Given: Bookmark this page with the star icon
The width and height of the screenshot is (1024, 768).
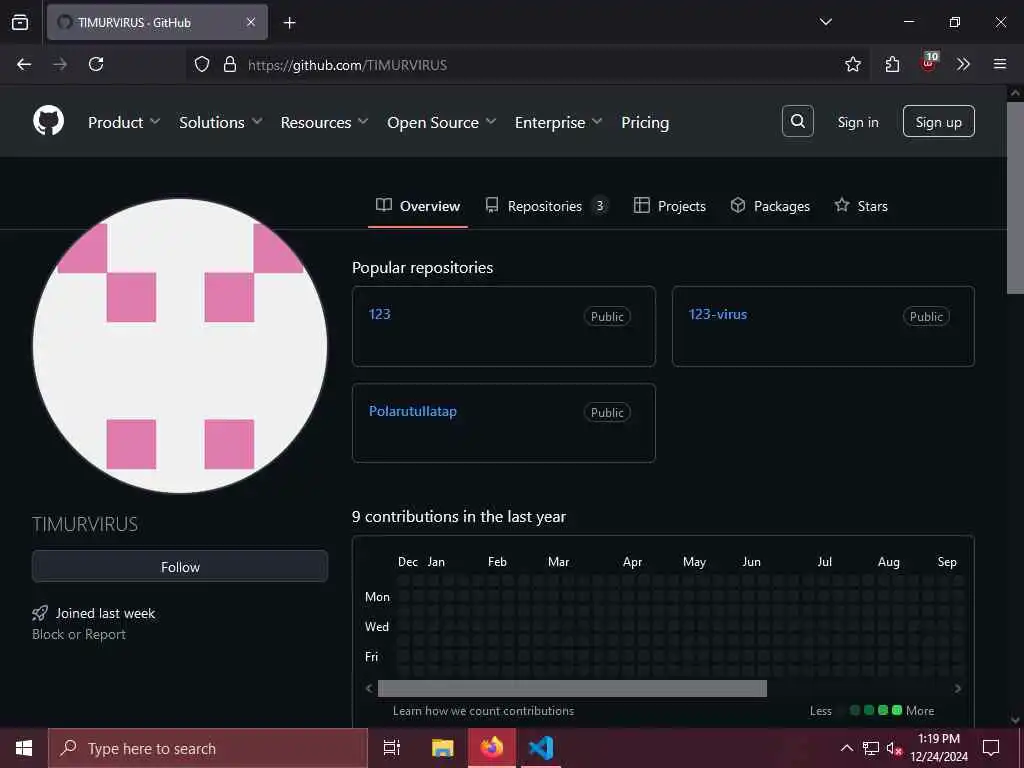Looking at the screenshot, I should coord(852,64).
